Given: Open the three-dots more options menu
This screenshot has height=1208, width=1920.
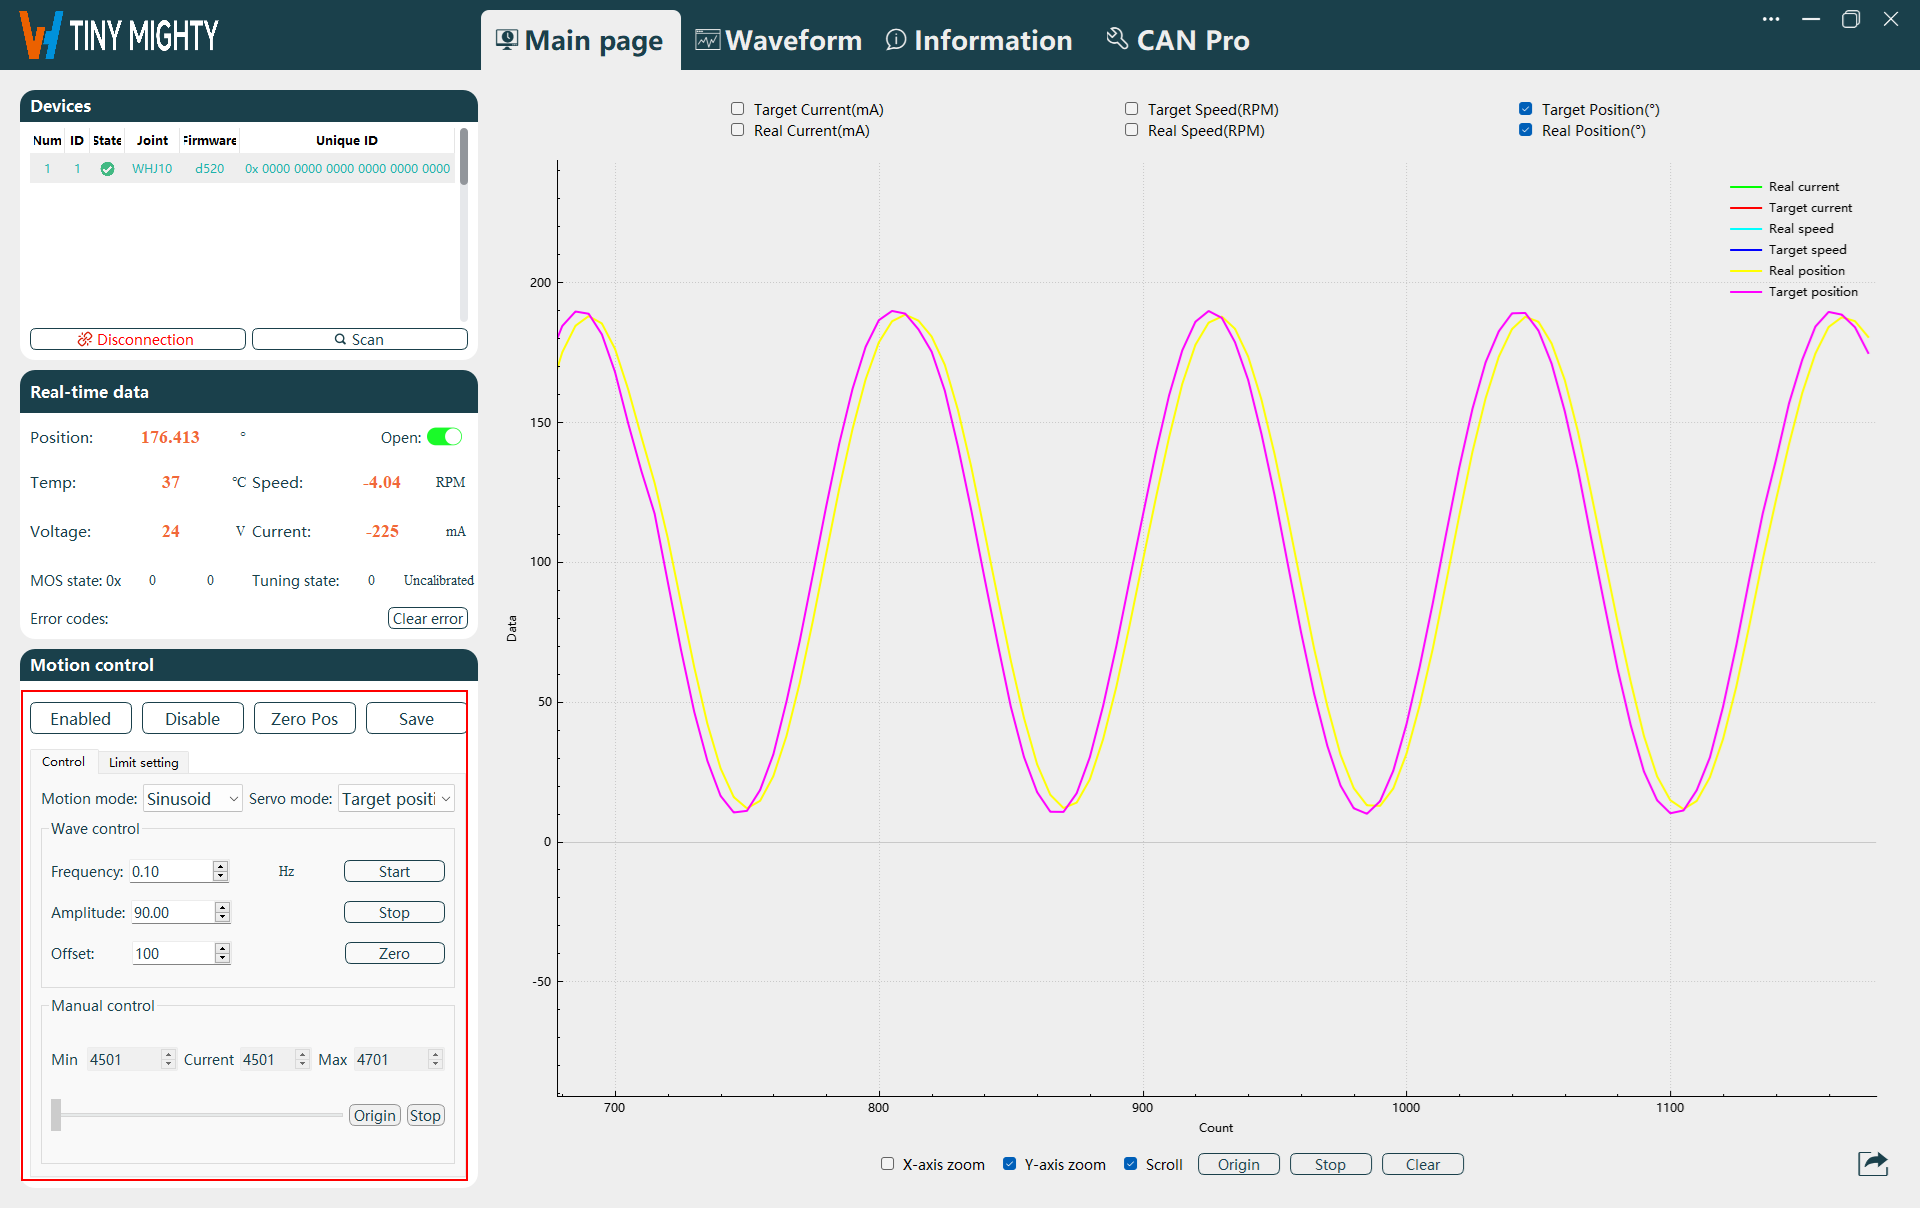Looking at the screenshot, I should point(1770,20).
